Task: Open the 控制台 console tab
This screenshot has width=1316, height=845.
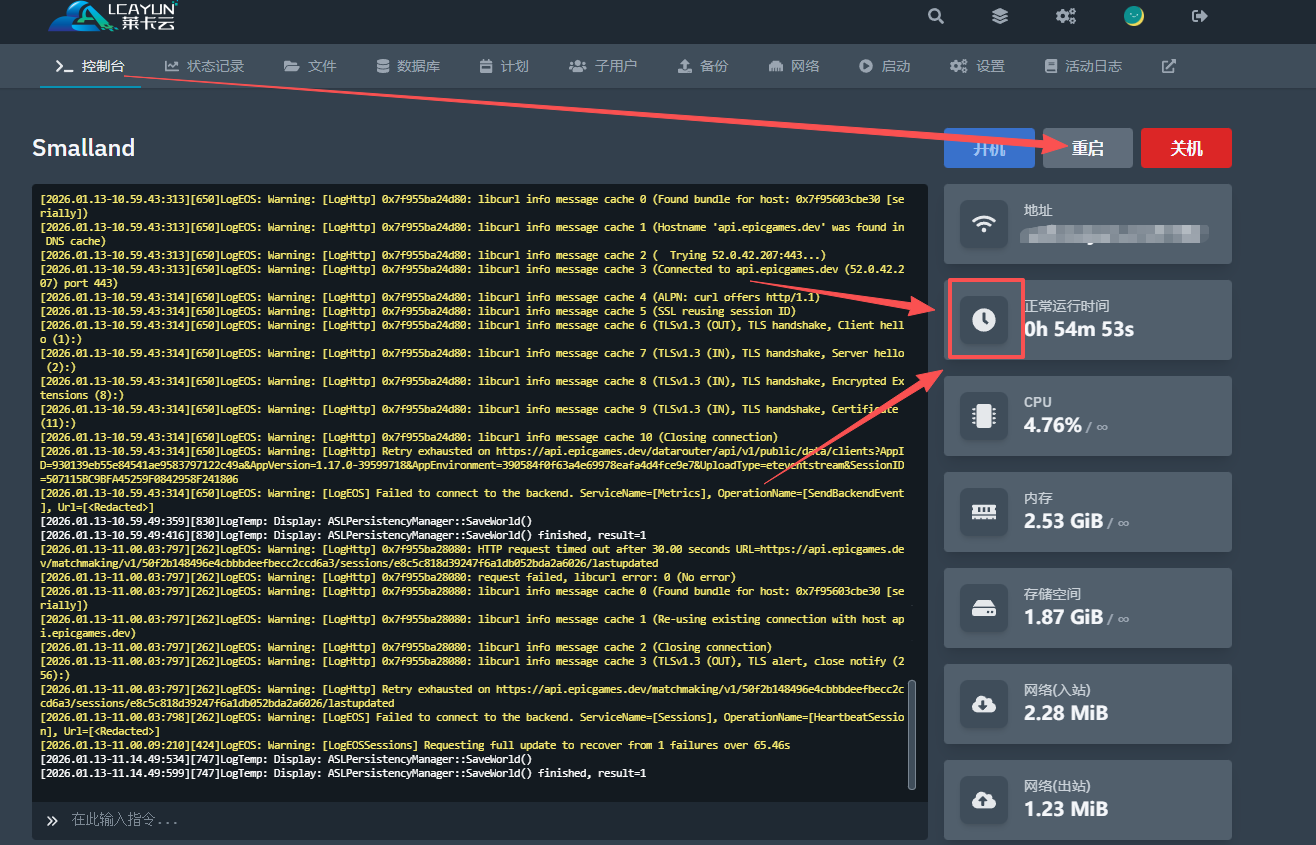Action: (90, 66)
